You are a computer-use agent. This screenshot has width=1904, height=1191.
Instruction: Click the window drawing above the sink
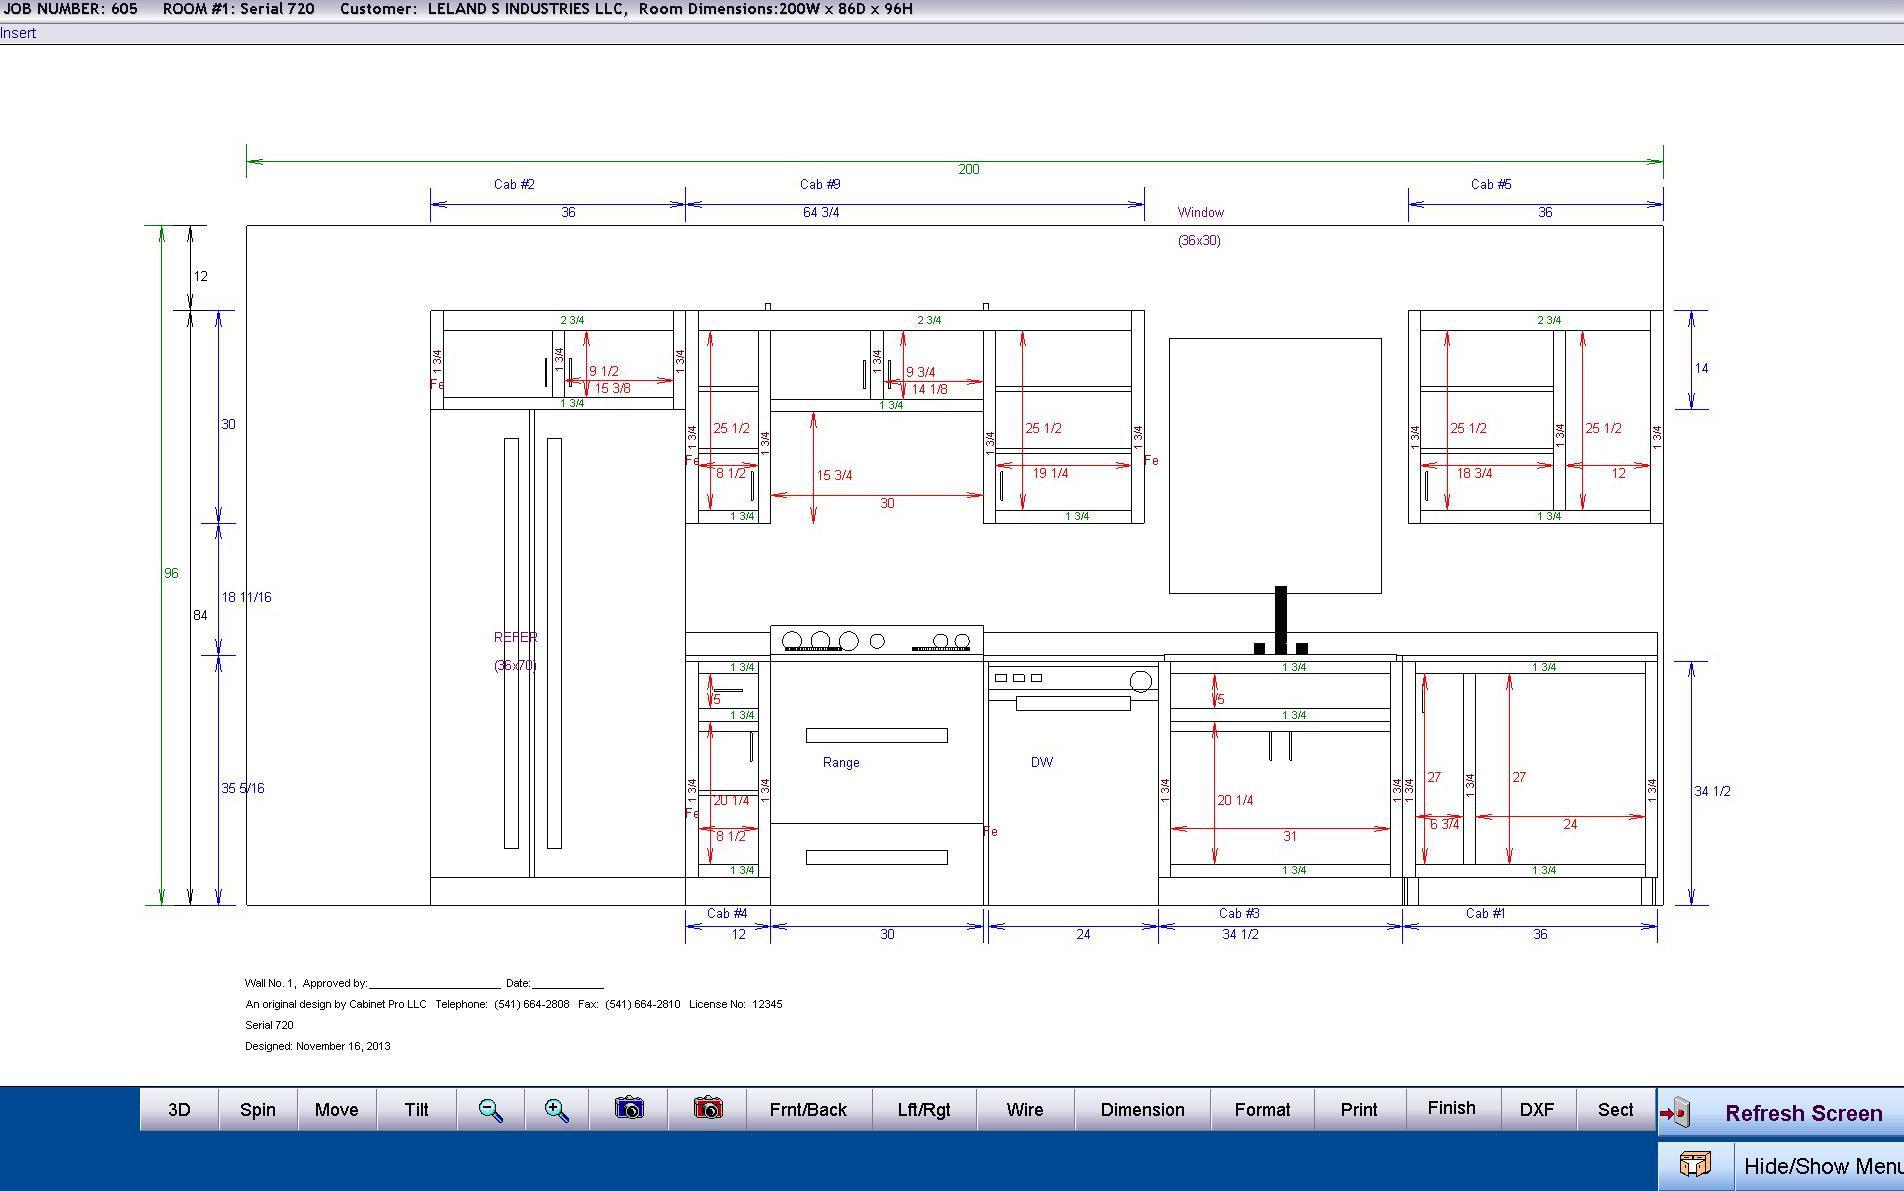pos(1275,465)
